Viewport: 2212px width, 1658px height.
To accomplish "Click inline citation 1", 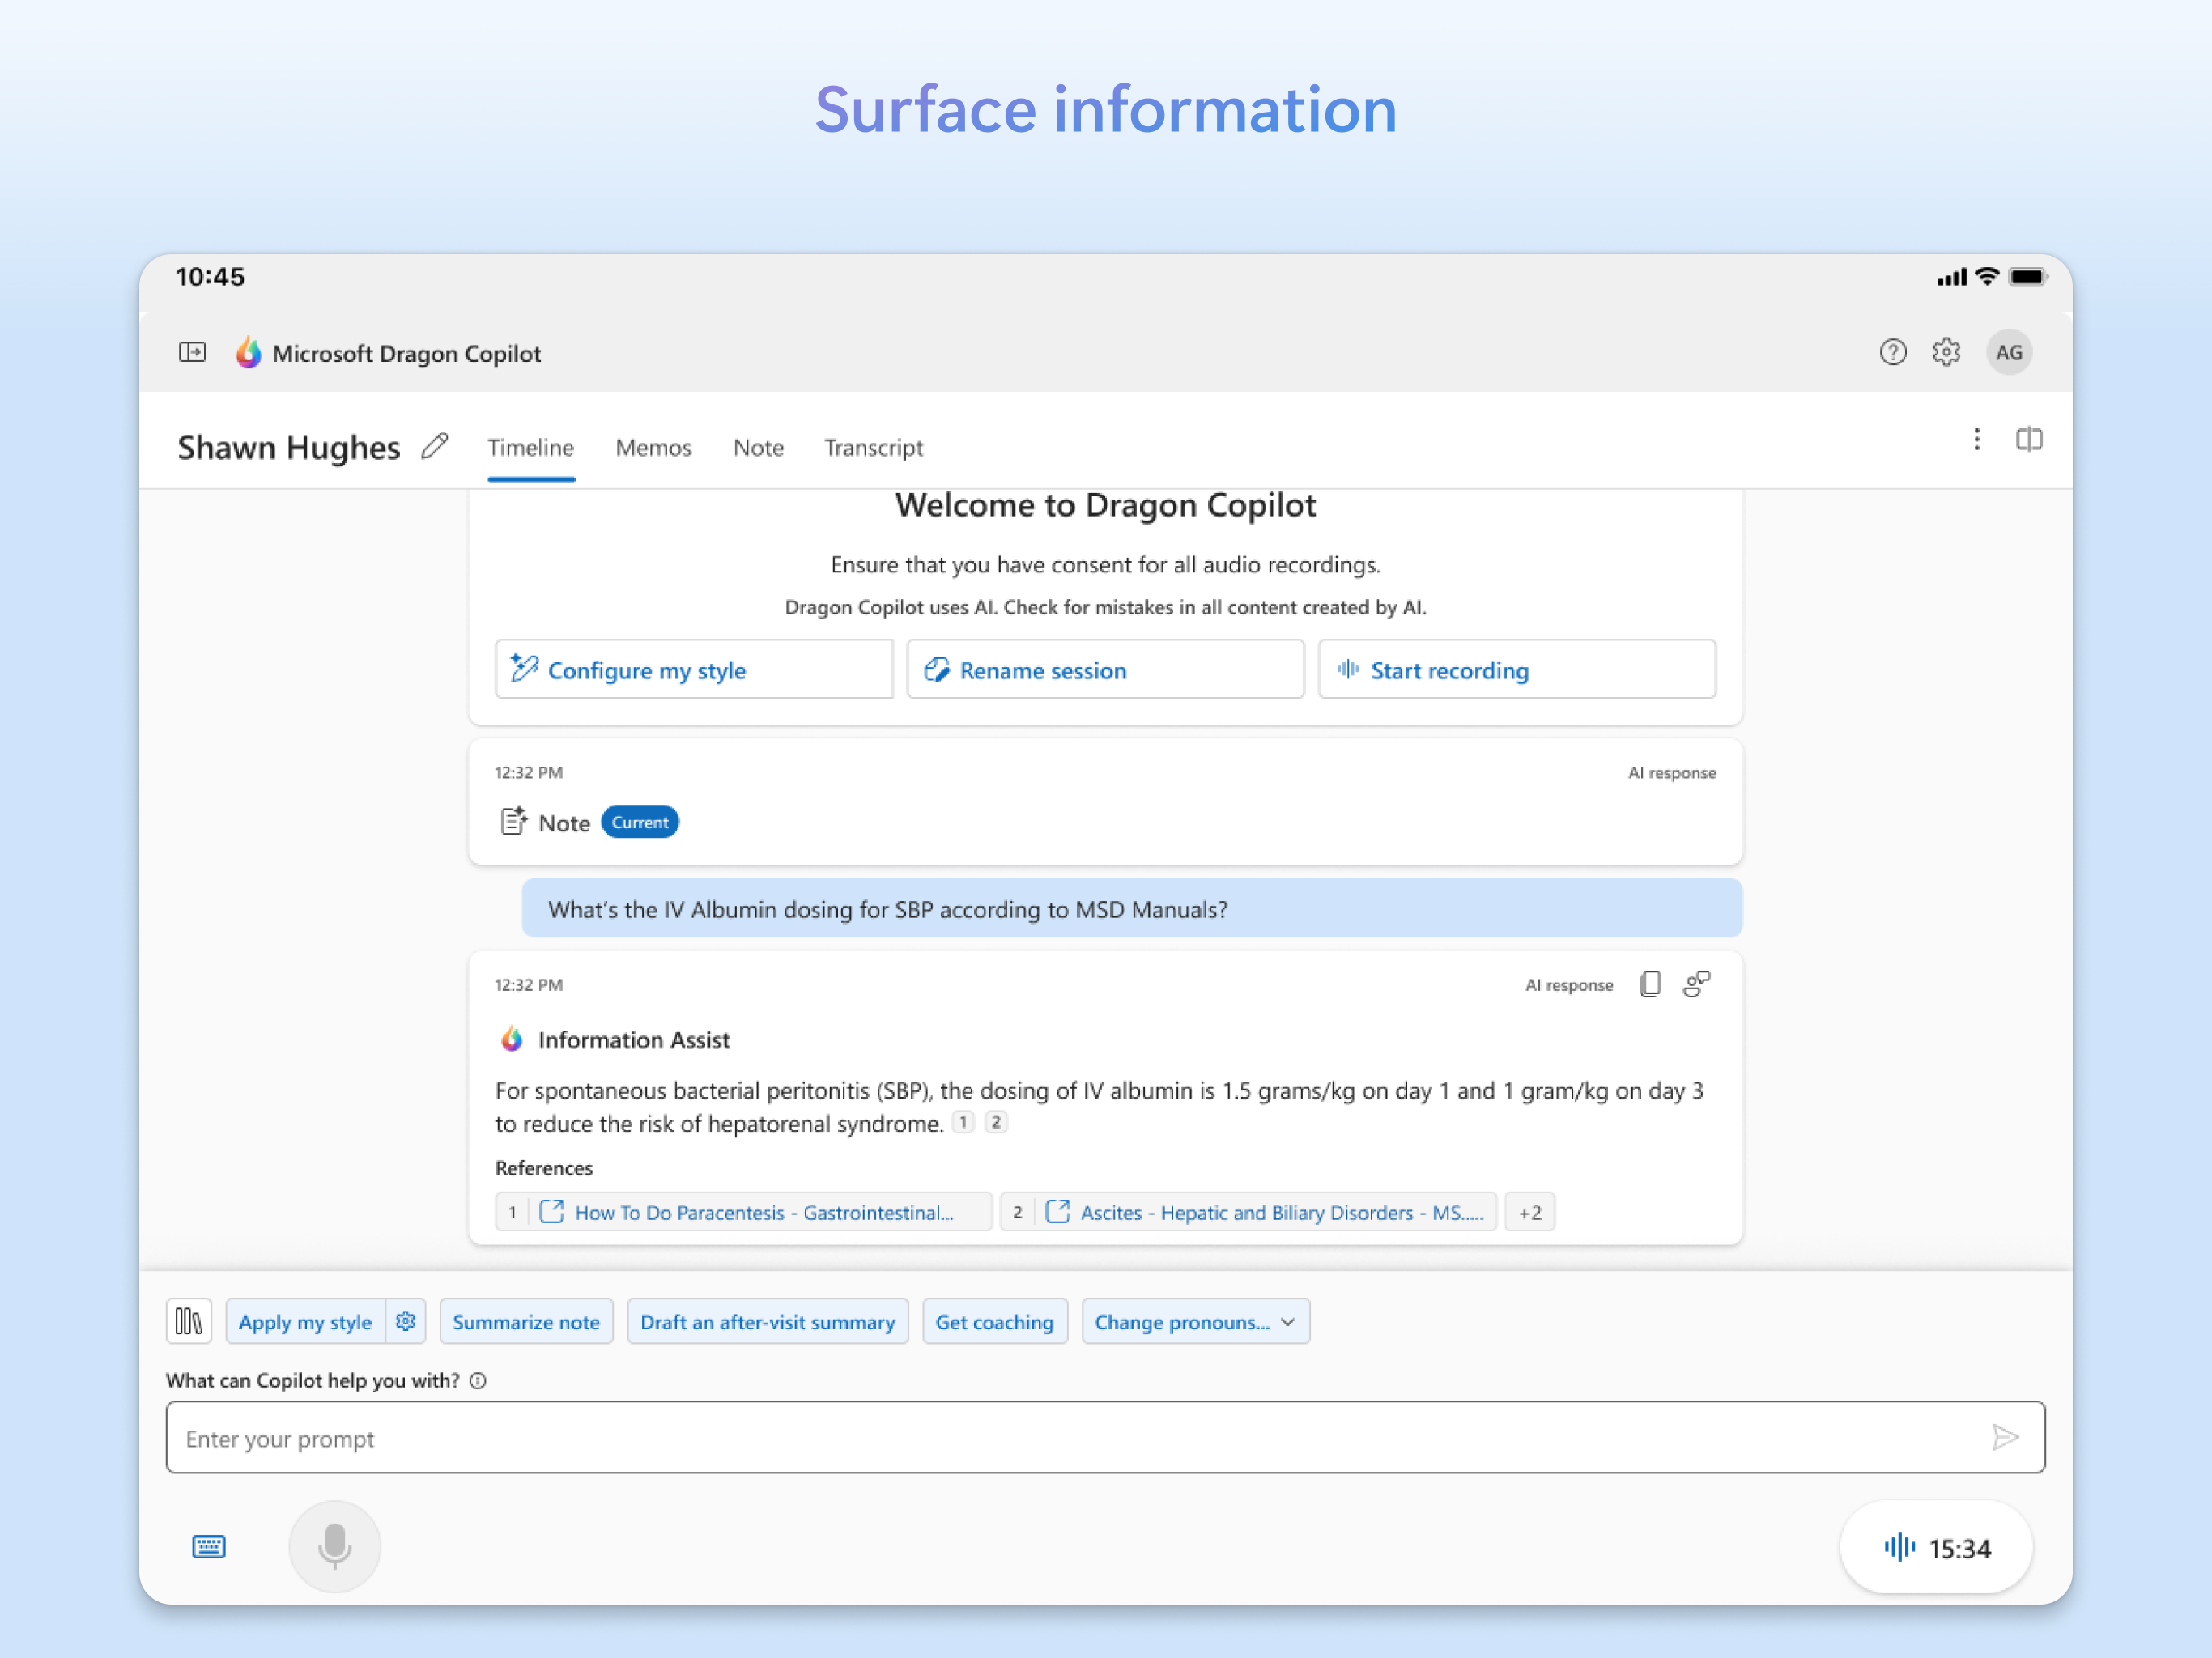I will click(963, 1122).
